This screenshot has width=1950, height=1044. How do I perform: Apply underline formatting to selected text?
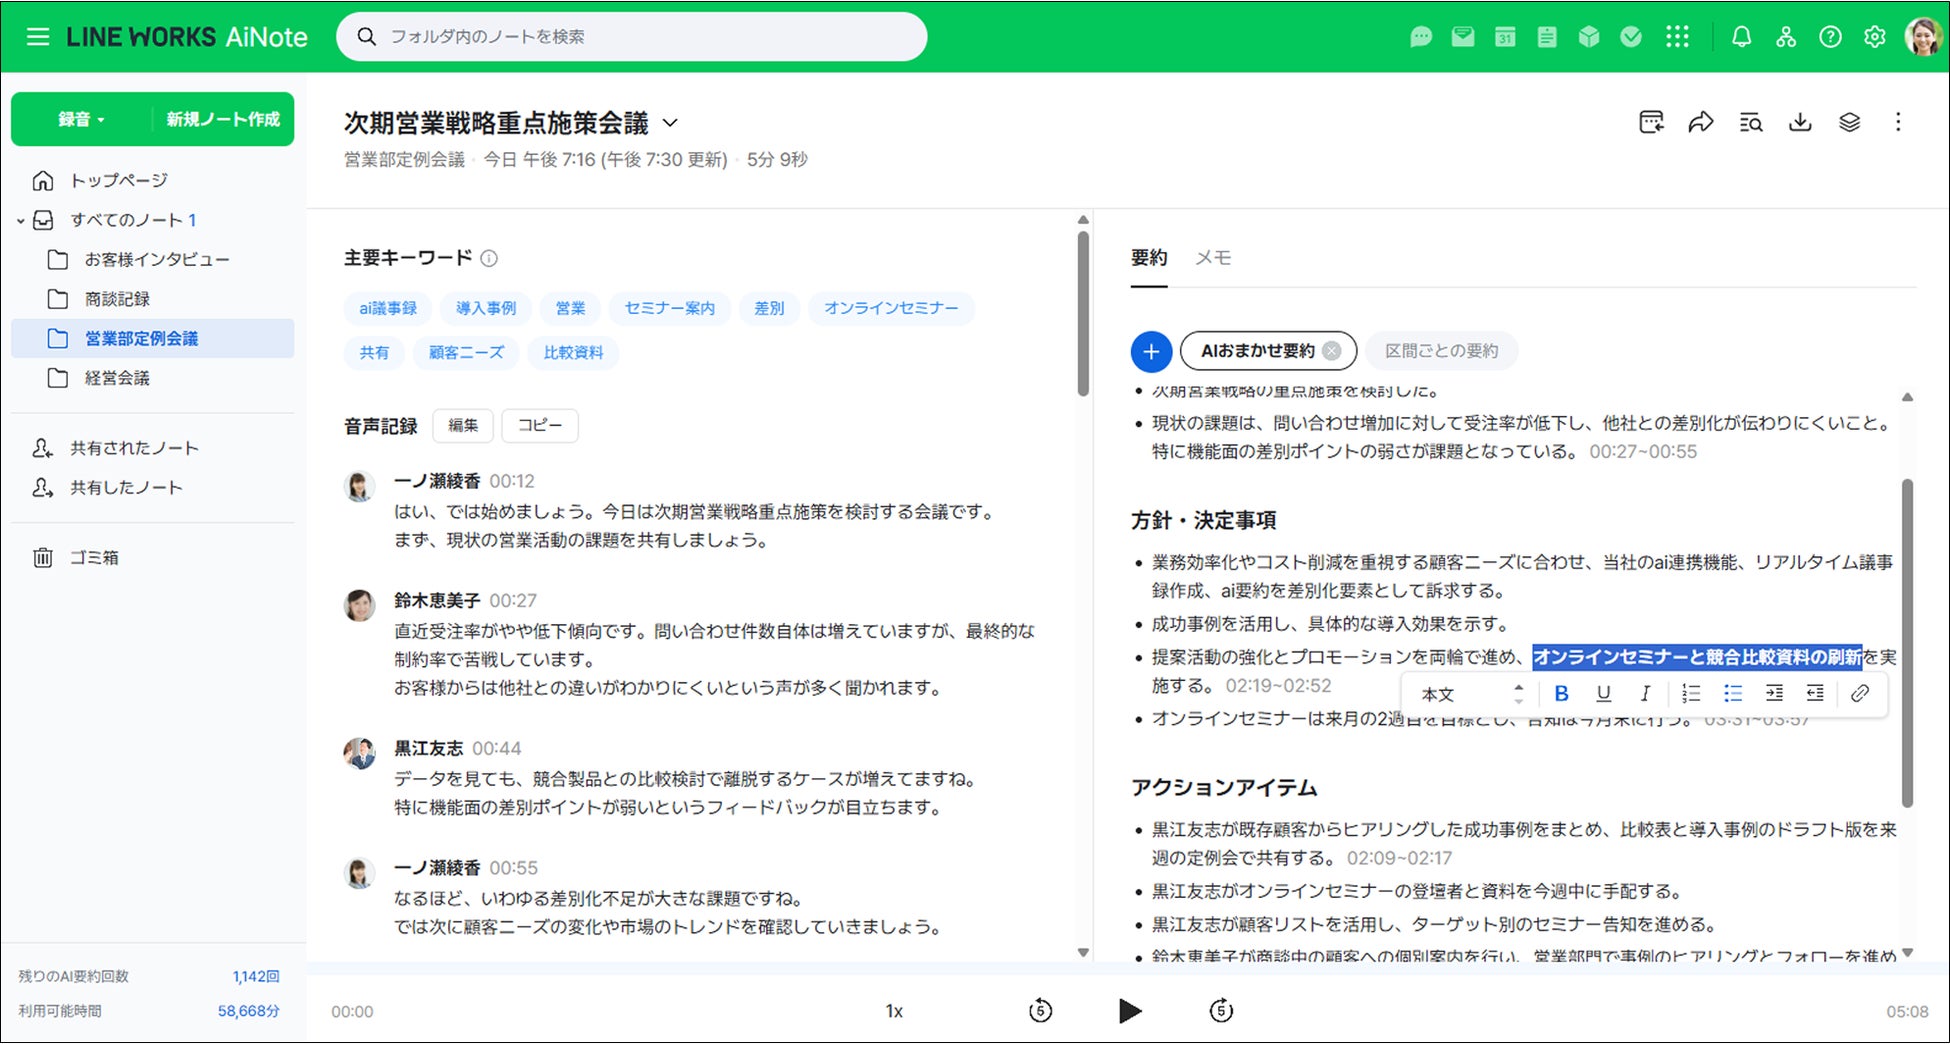point(1604,693)
